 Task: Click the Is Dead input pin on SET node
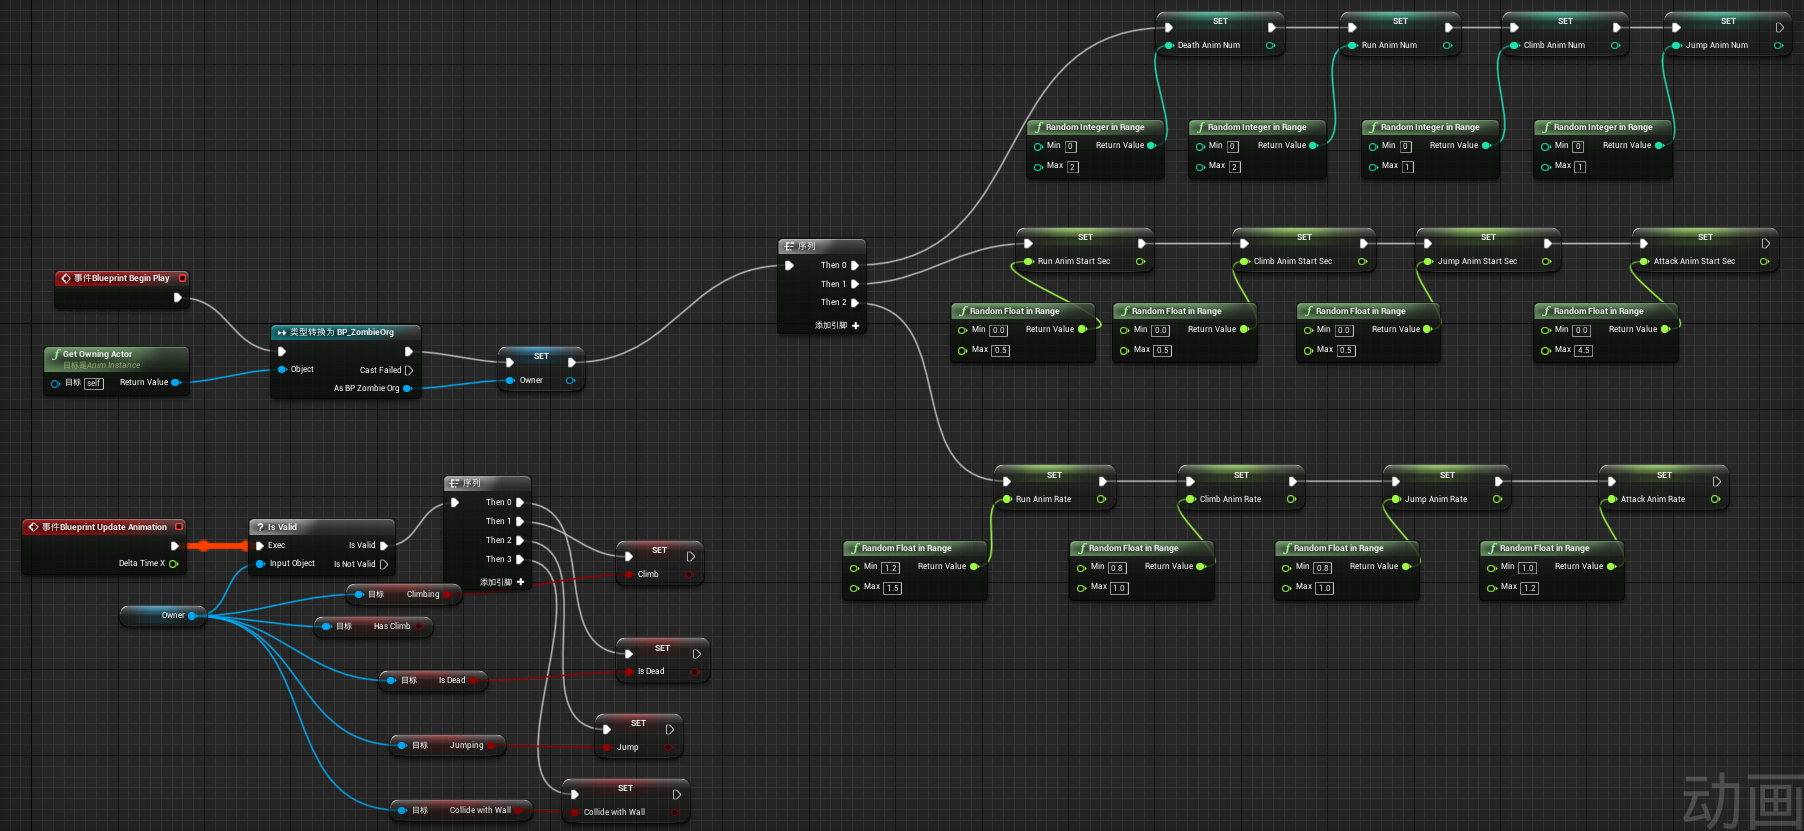pos(628,671)
